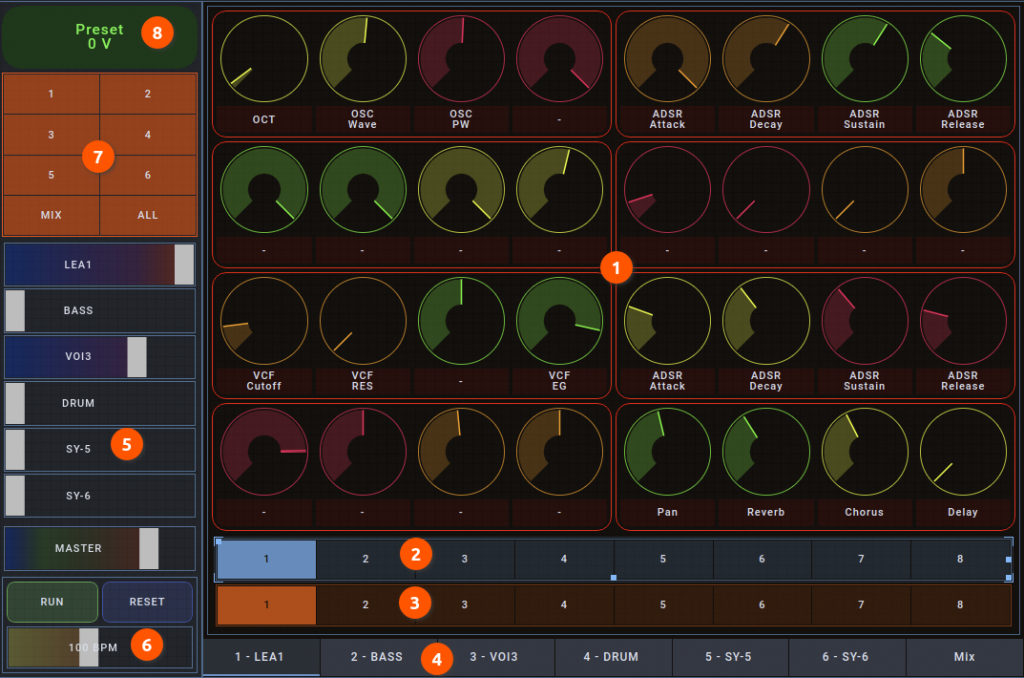Open the 4 - DRUM tab

[613, 657]
